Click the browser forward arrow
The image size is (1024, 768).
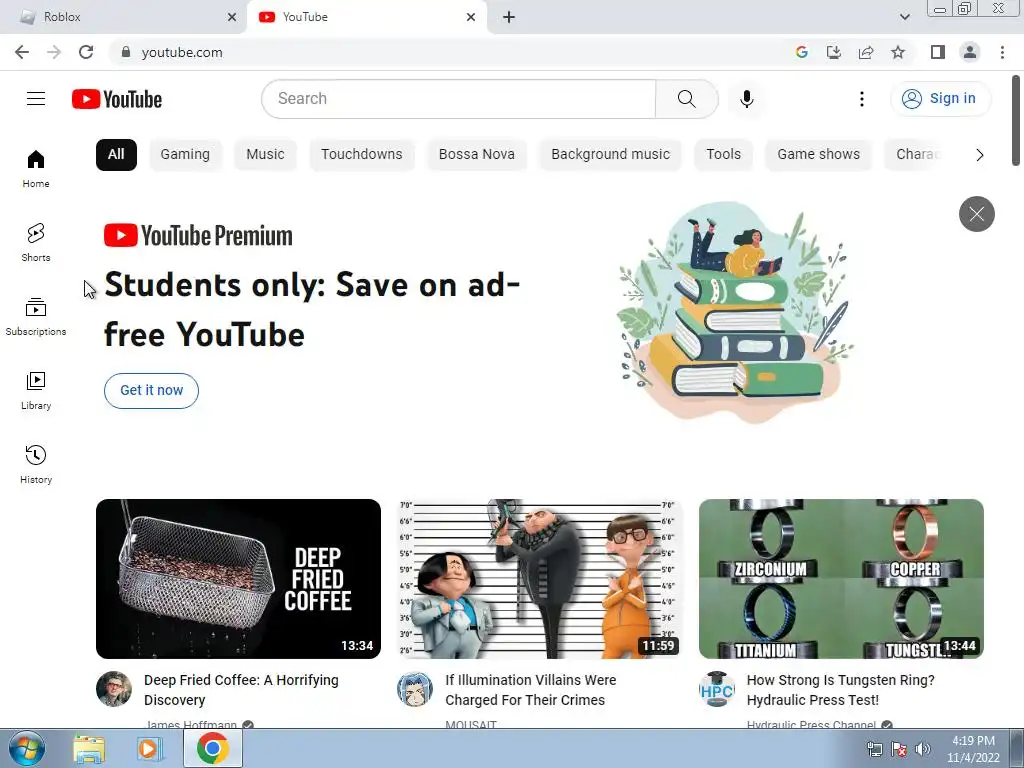point(54,52)
